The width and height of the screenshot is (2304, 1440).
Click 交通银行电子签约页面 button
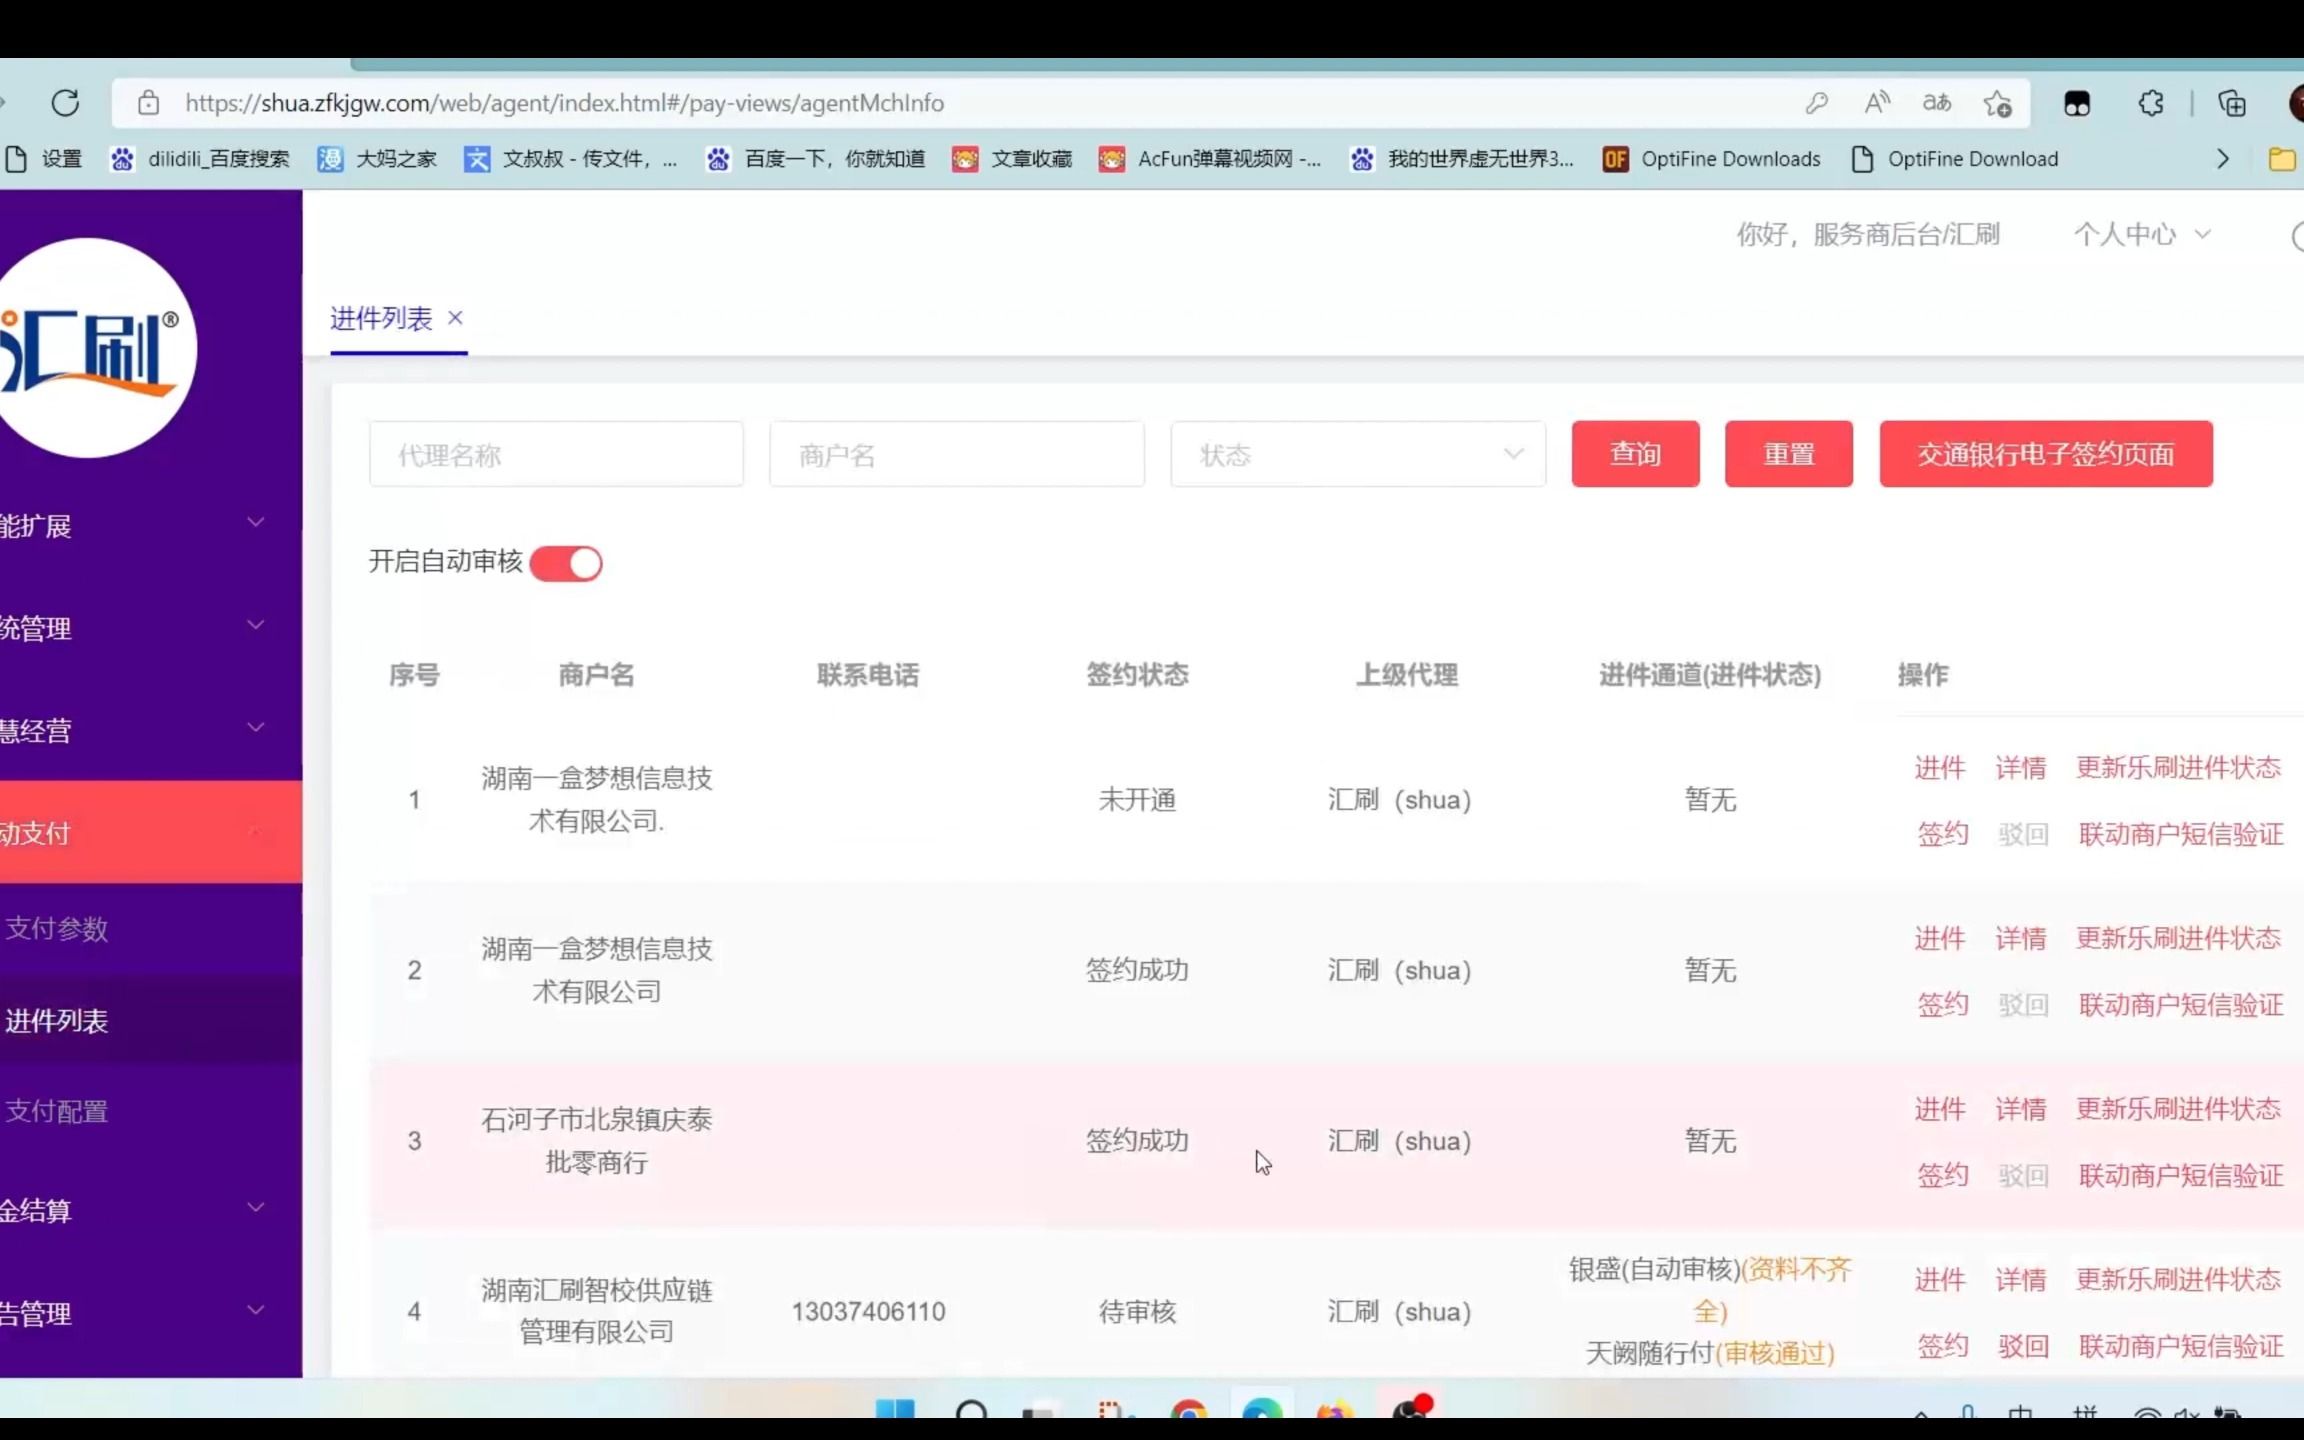click(x=2045, y=453)
